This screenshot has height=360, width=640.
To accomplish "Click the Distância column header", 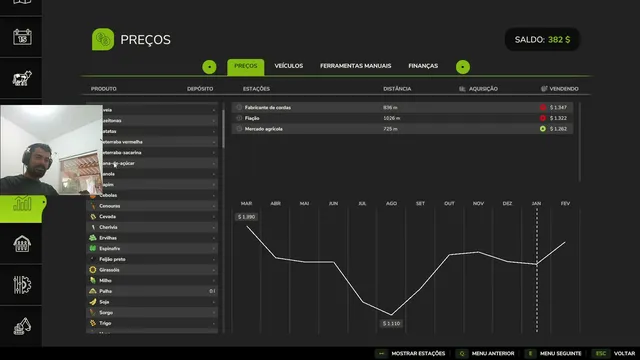I will pyautogui.click(x=397, y=89).
